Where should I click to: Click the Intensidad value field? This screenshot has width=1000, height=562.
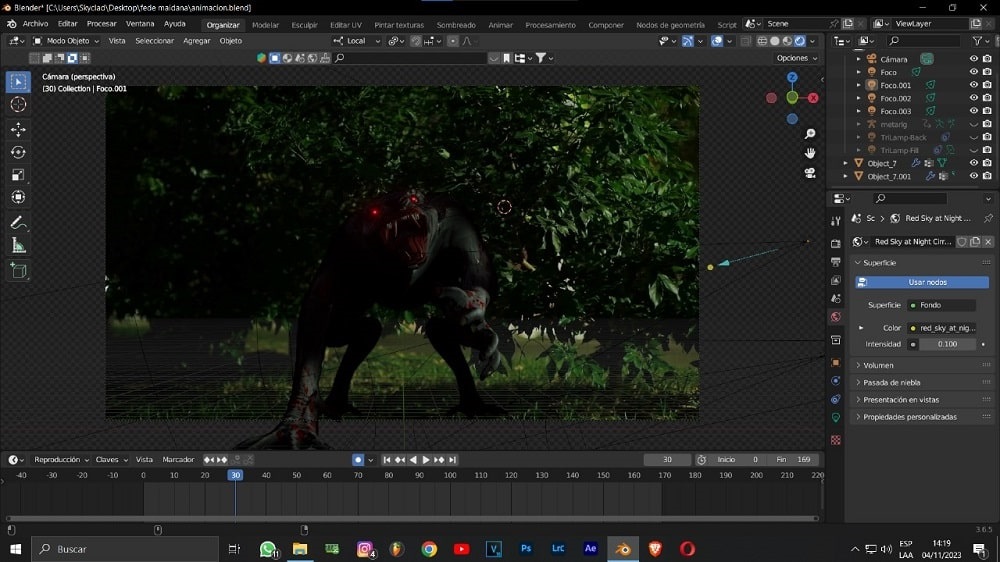tap(946, 344)
